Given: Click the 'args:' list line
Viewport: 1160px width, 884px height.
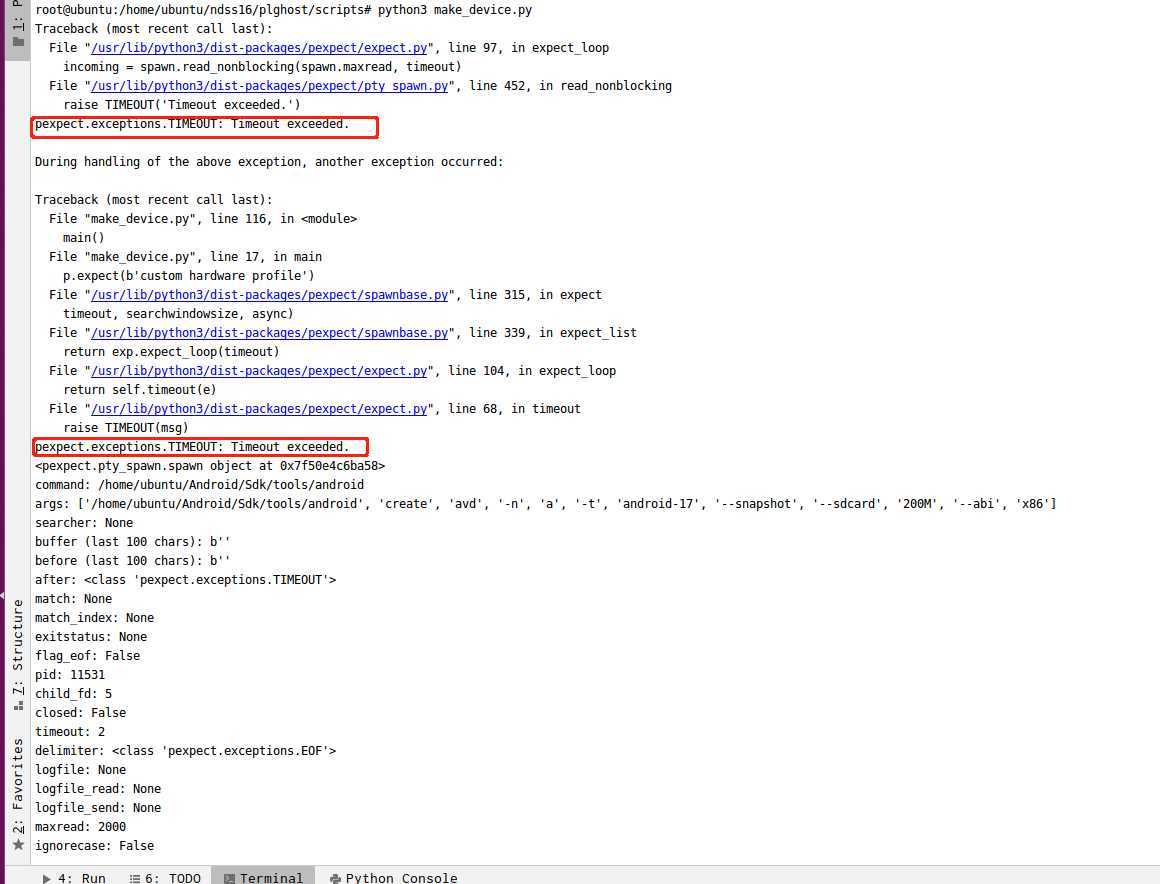Looking at the screenshot, I should click(546, 504).
